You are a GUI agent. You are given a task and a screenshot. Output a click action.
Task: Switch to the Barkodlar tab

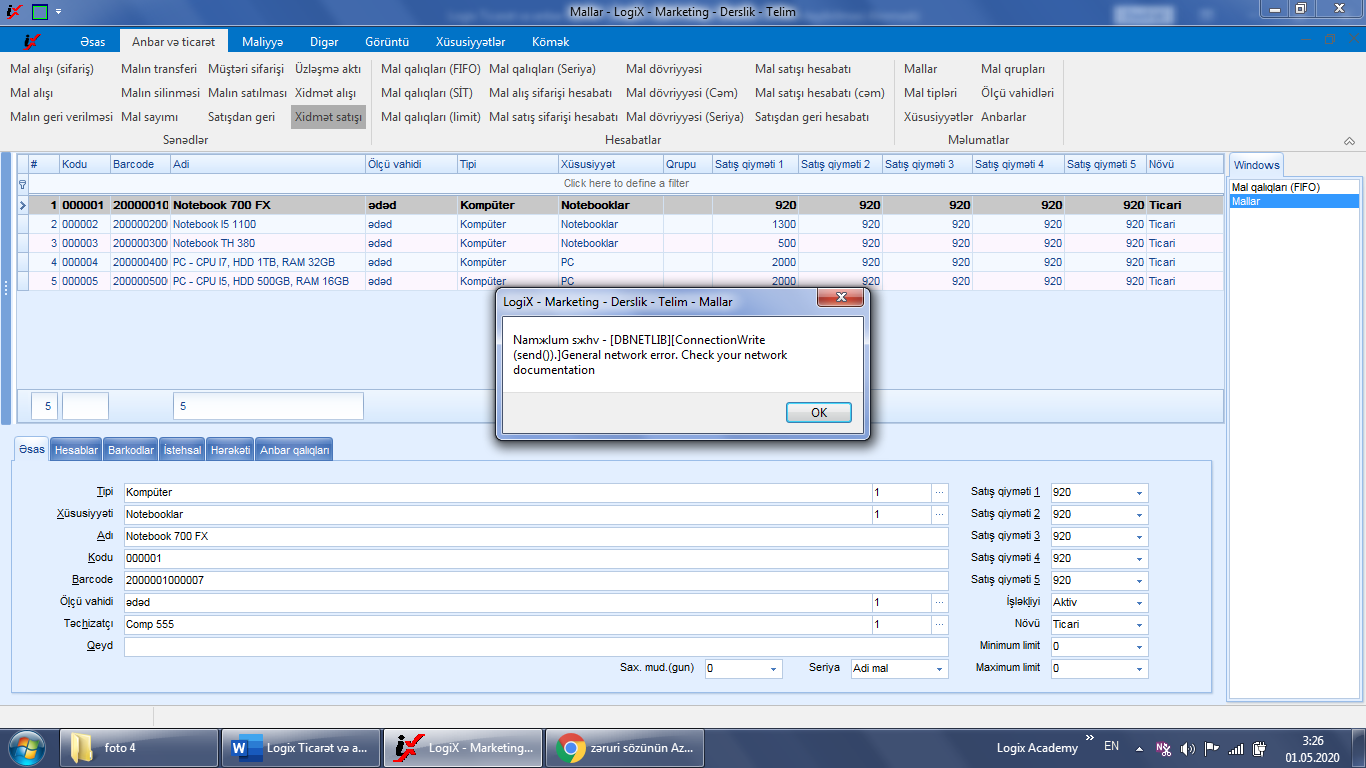coord(131,451)
